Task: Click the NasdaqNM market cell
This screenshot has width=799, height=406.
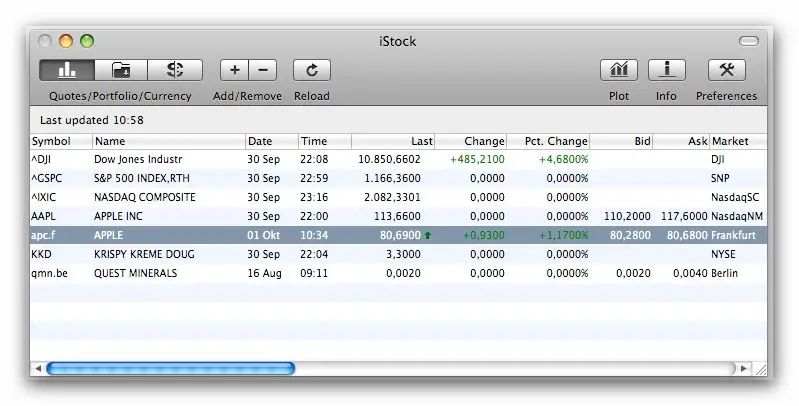Action: click(737, 216)
